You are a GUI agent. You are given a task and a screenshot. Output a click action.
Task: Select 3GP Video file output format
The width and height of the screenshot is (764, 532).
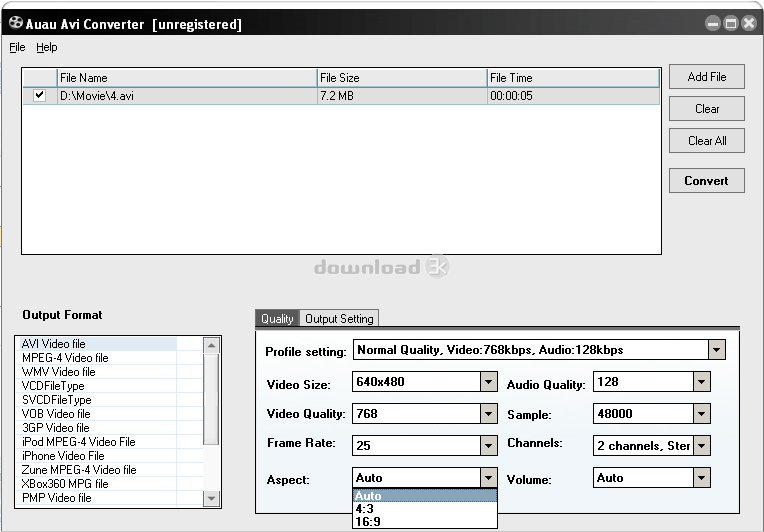(96, 428)
